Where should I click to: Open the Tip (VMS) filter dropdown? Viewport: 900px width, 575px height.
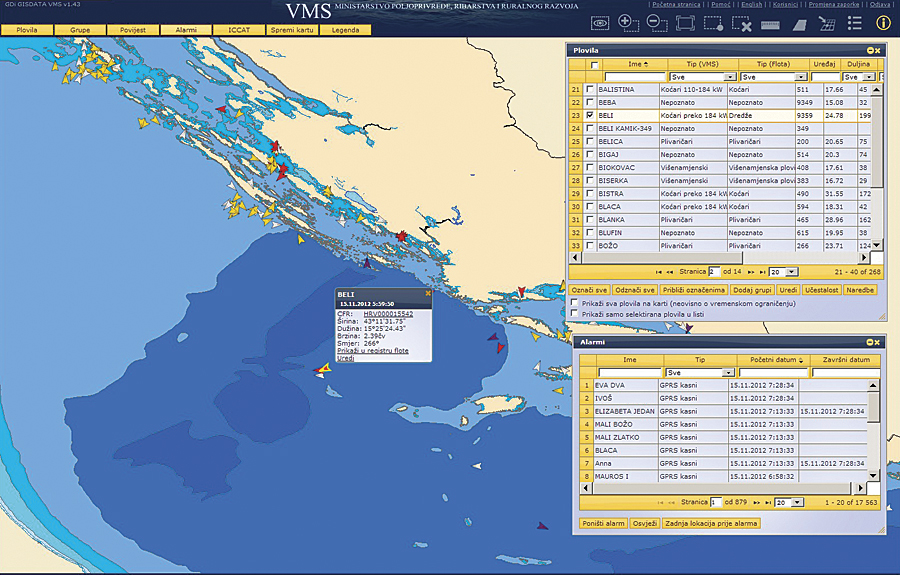[x=730, y=76]
